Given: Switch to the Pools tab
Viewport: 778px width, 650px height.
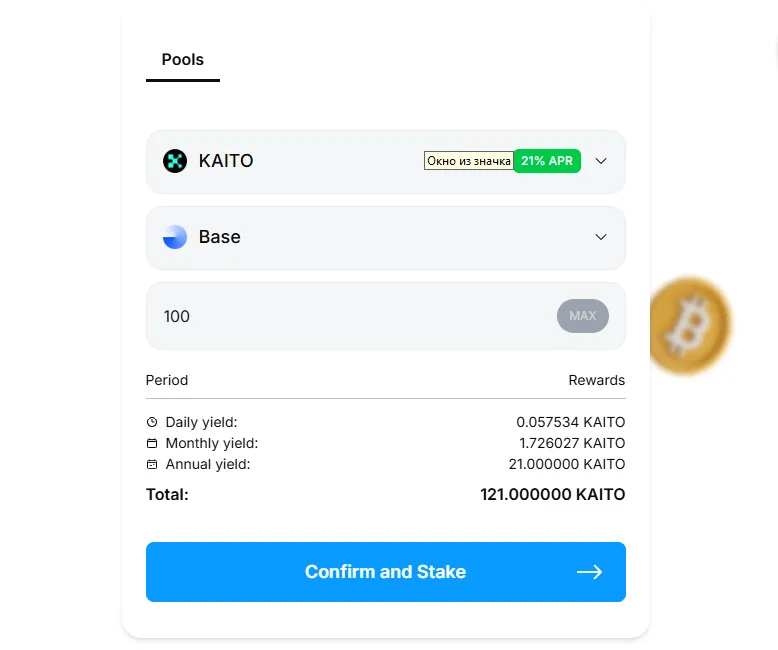Looking at the screenshot, I should point(183,60).
